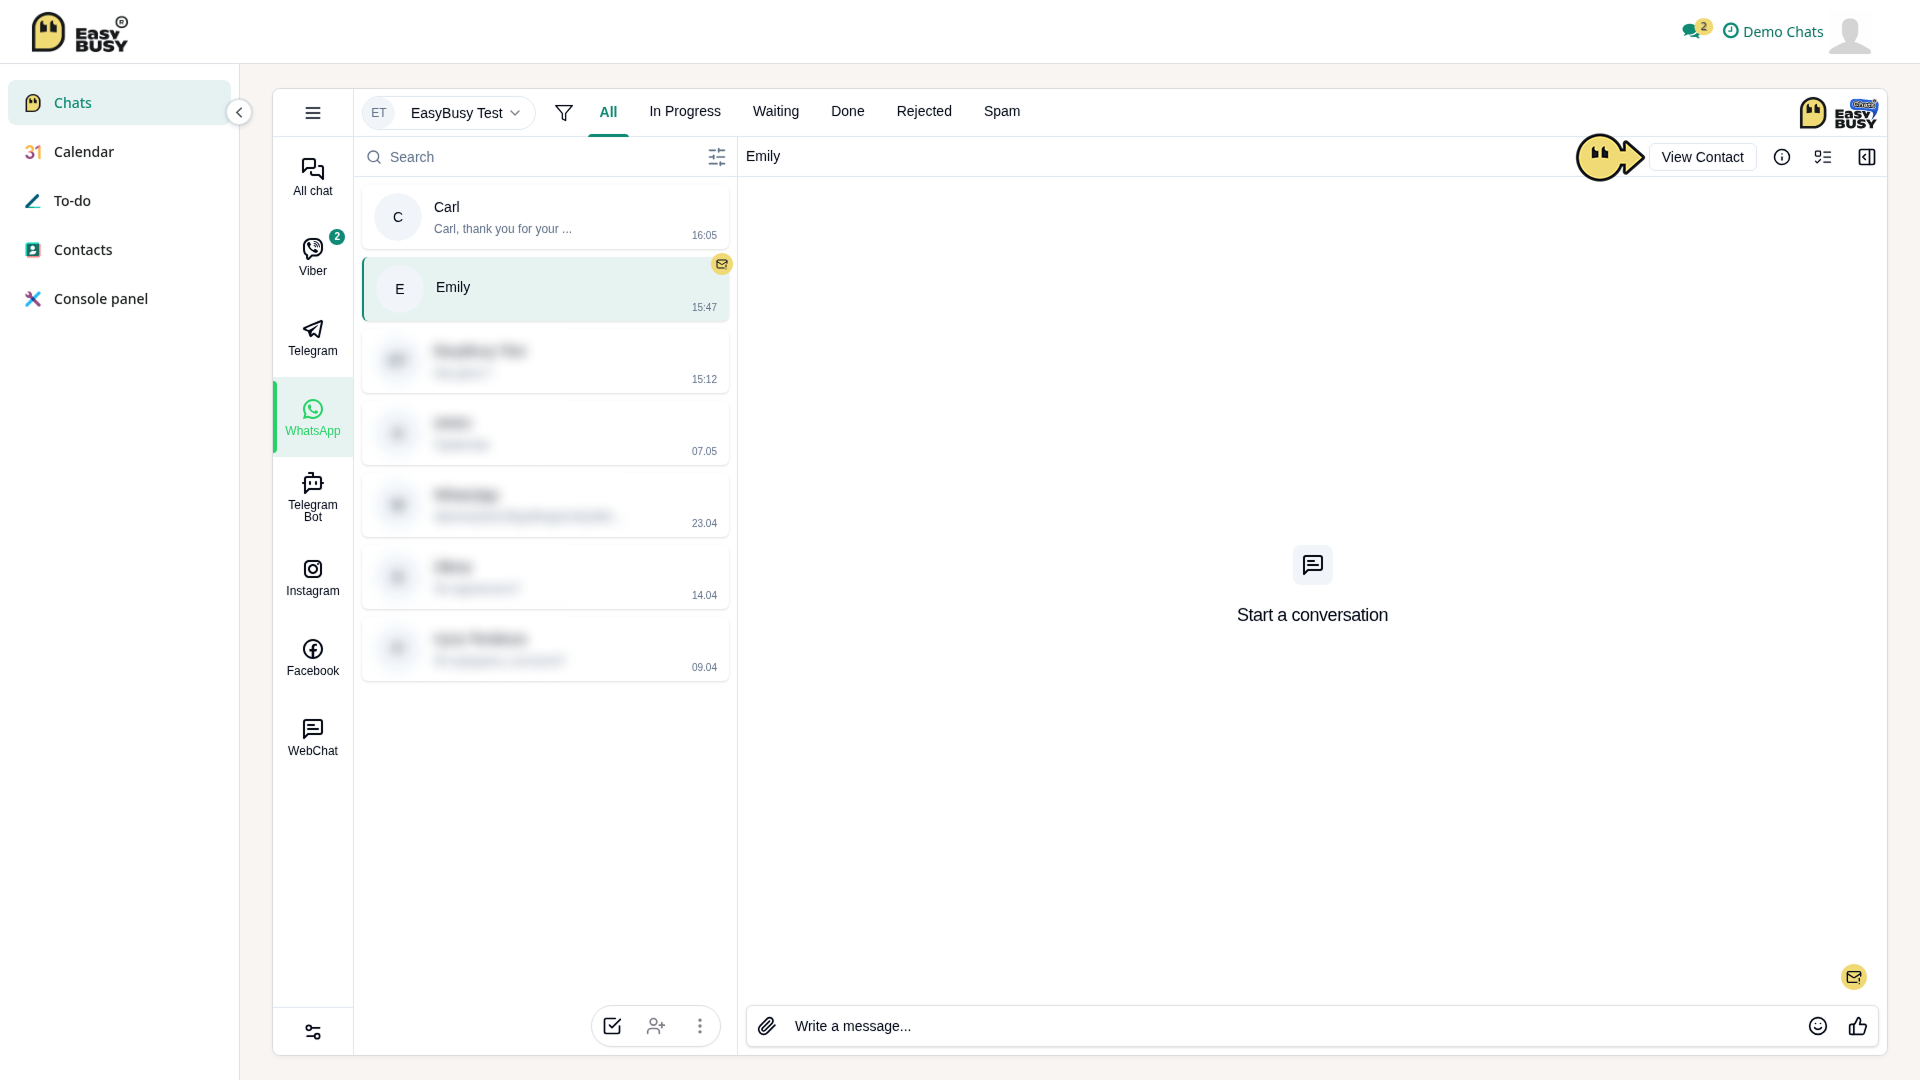The width and height of the screenshot is (1920, 1080).
Task: Open the three-dot more options menu
Action: [700, 1026]
